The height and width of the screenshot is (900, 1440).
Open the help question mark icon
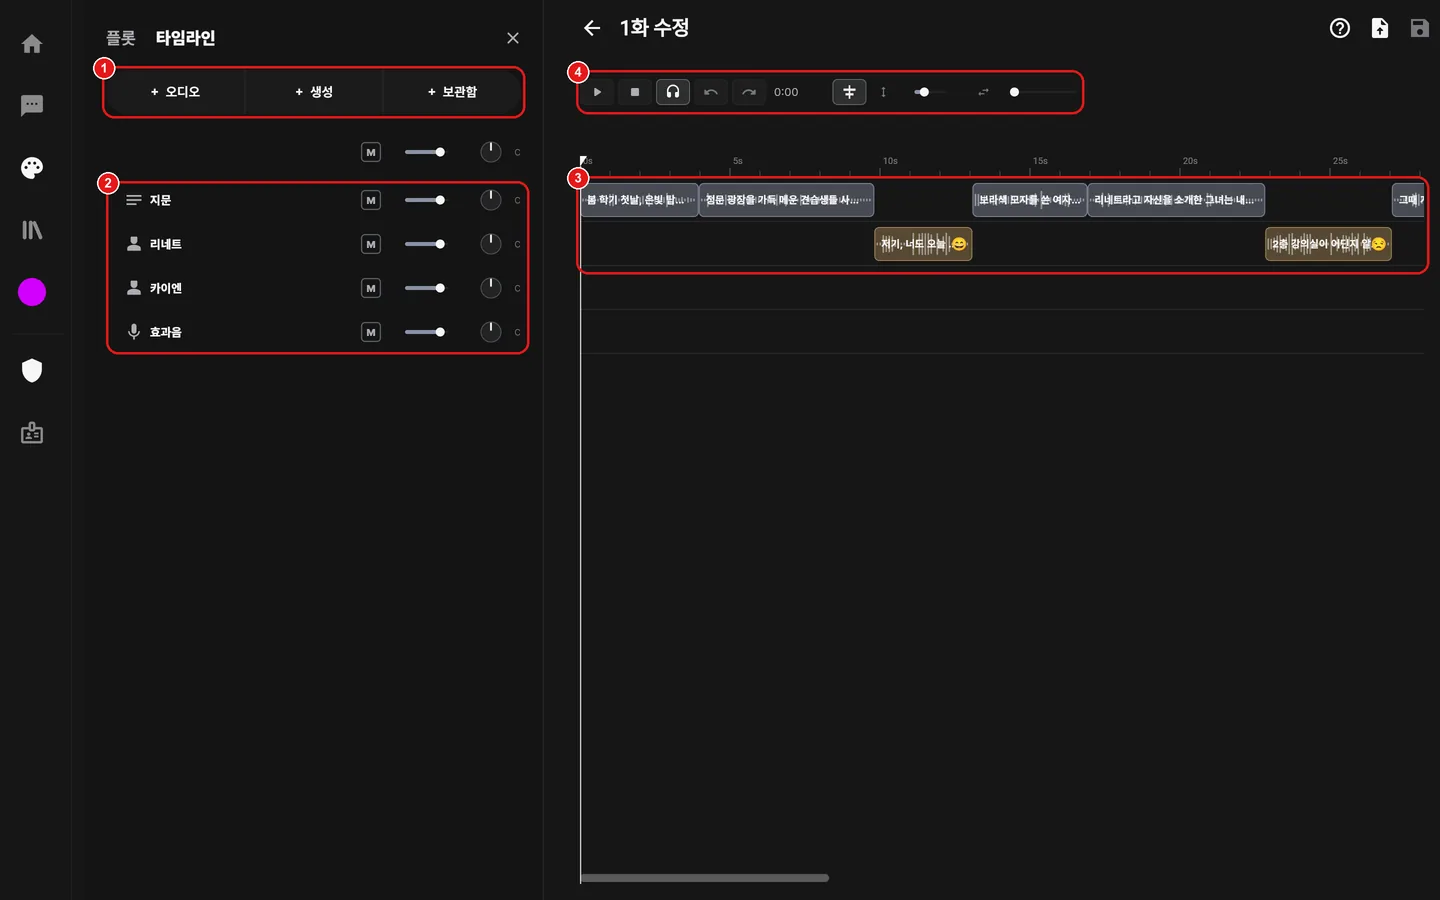pos(1340,28)
